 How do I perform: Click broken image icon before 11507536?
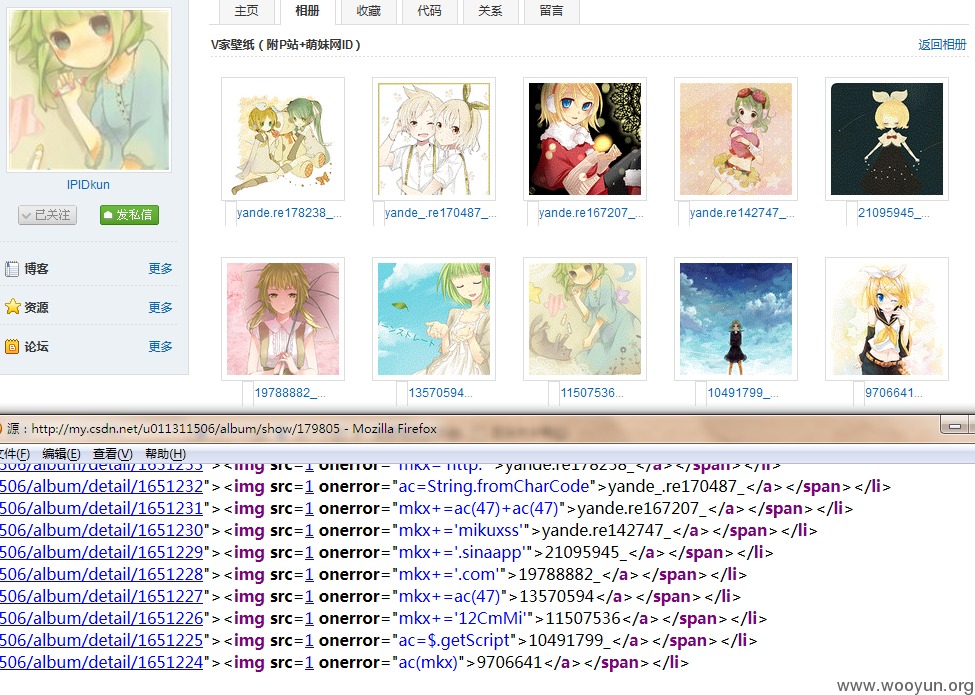[x=554, y=393]
